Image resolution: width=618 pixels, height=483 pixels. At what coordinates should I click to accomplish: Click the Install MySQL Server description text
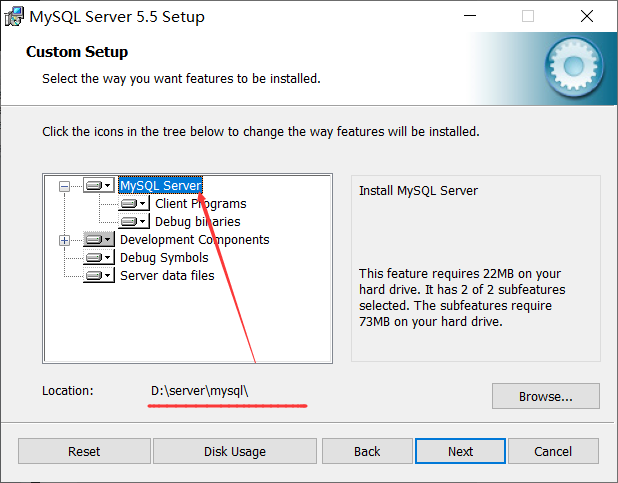pos(418,191)
